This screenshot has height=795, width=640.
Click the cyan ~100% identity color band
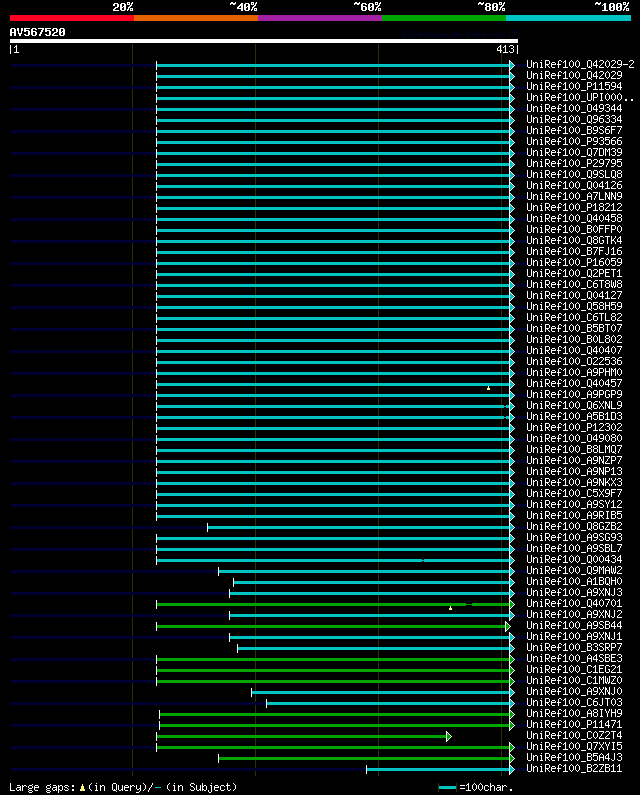point(568,18)
